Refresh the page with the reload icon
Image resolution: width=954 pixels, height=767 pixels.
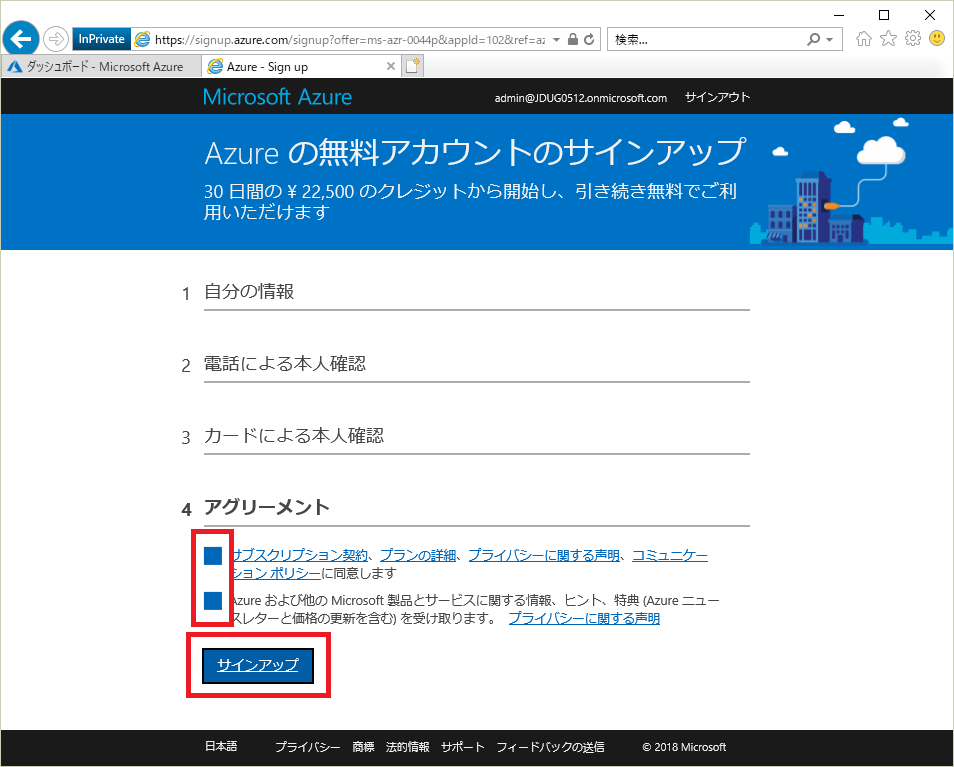[x=589, y=40]
